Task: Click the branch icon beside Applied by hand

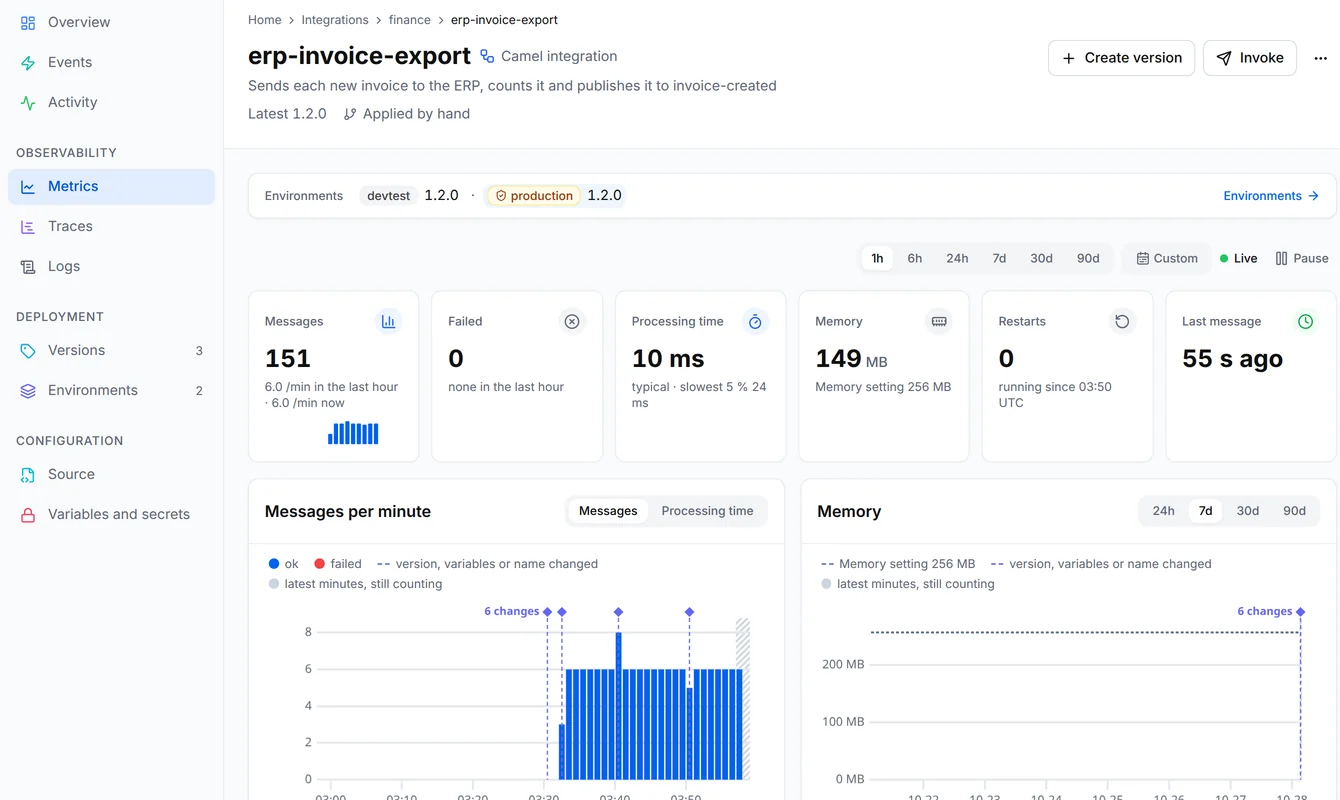Action: (350, 114)
